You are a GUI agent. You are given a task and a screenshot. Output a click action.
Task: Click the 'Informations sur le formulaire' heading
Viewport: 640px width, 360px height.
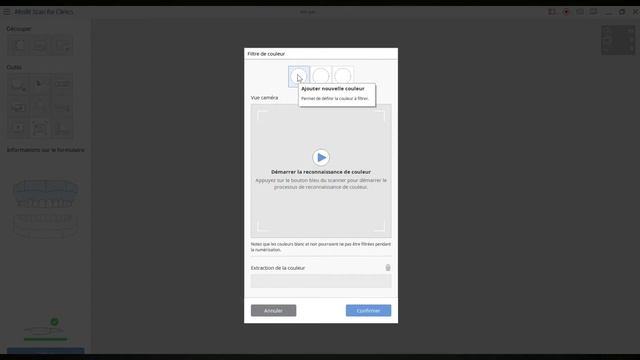[45, 150]
